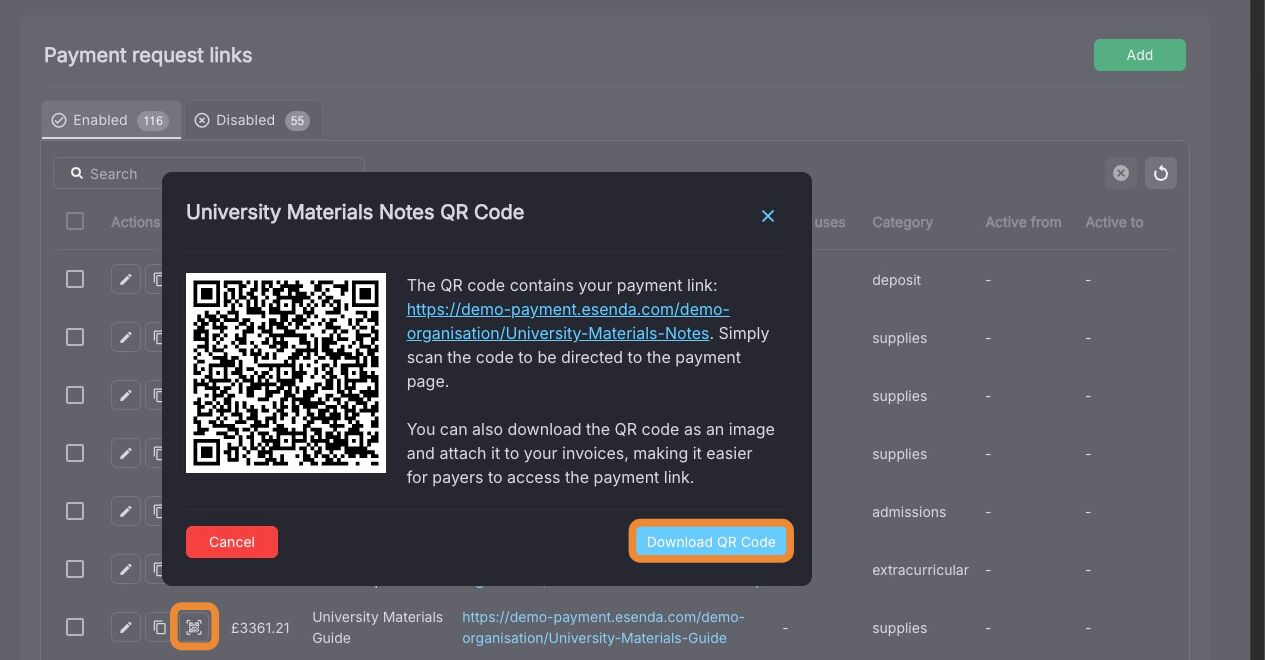
Task: Copy the University Materials Guide link icon
Action: tap(159, 627)
